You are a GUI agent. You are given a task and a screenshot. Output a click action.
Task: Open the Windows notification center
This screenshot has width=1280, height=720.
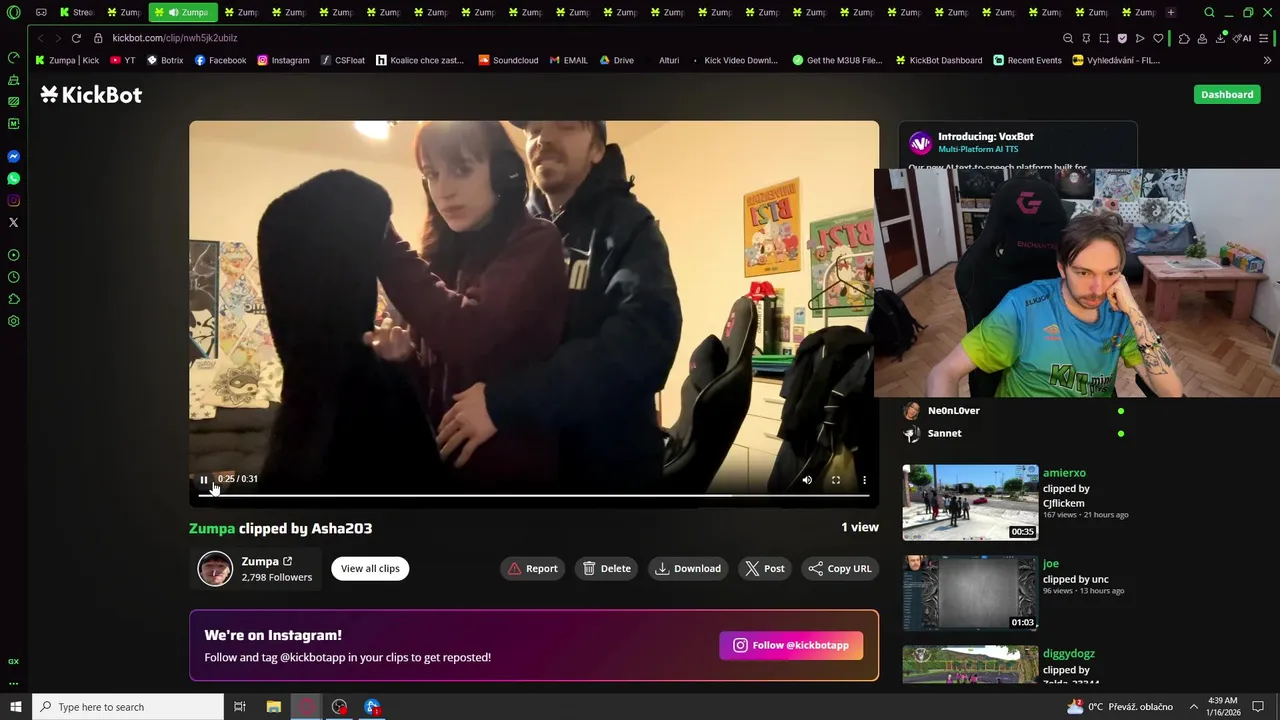1258,707
